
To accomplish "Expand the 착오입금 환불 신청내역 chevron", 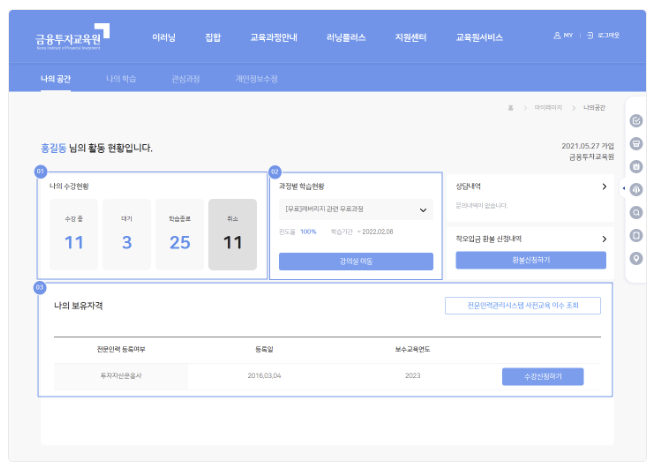I will [604, 239].
